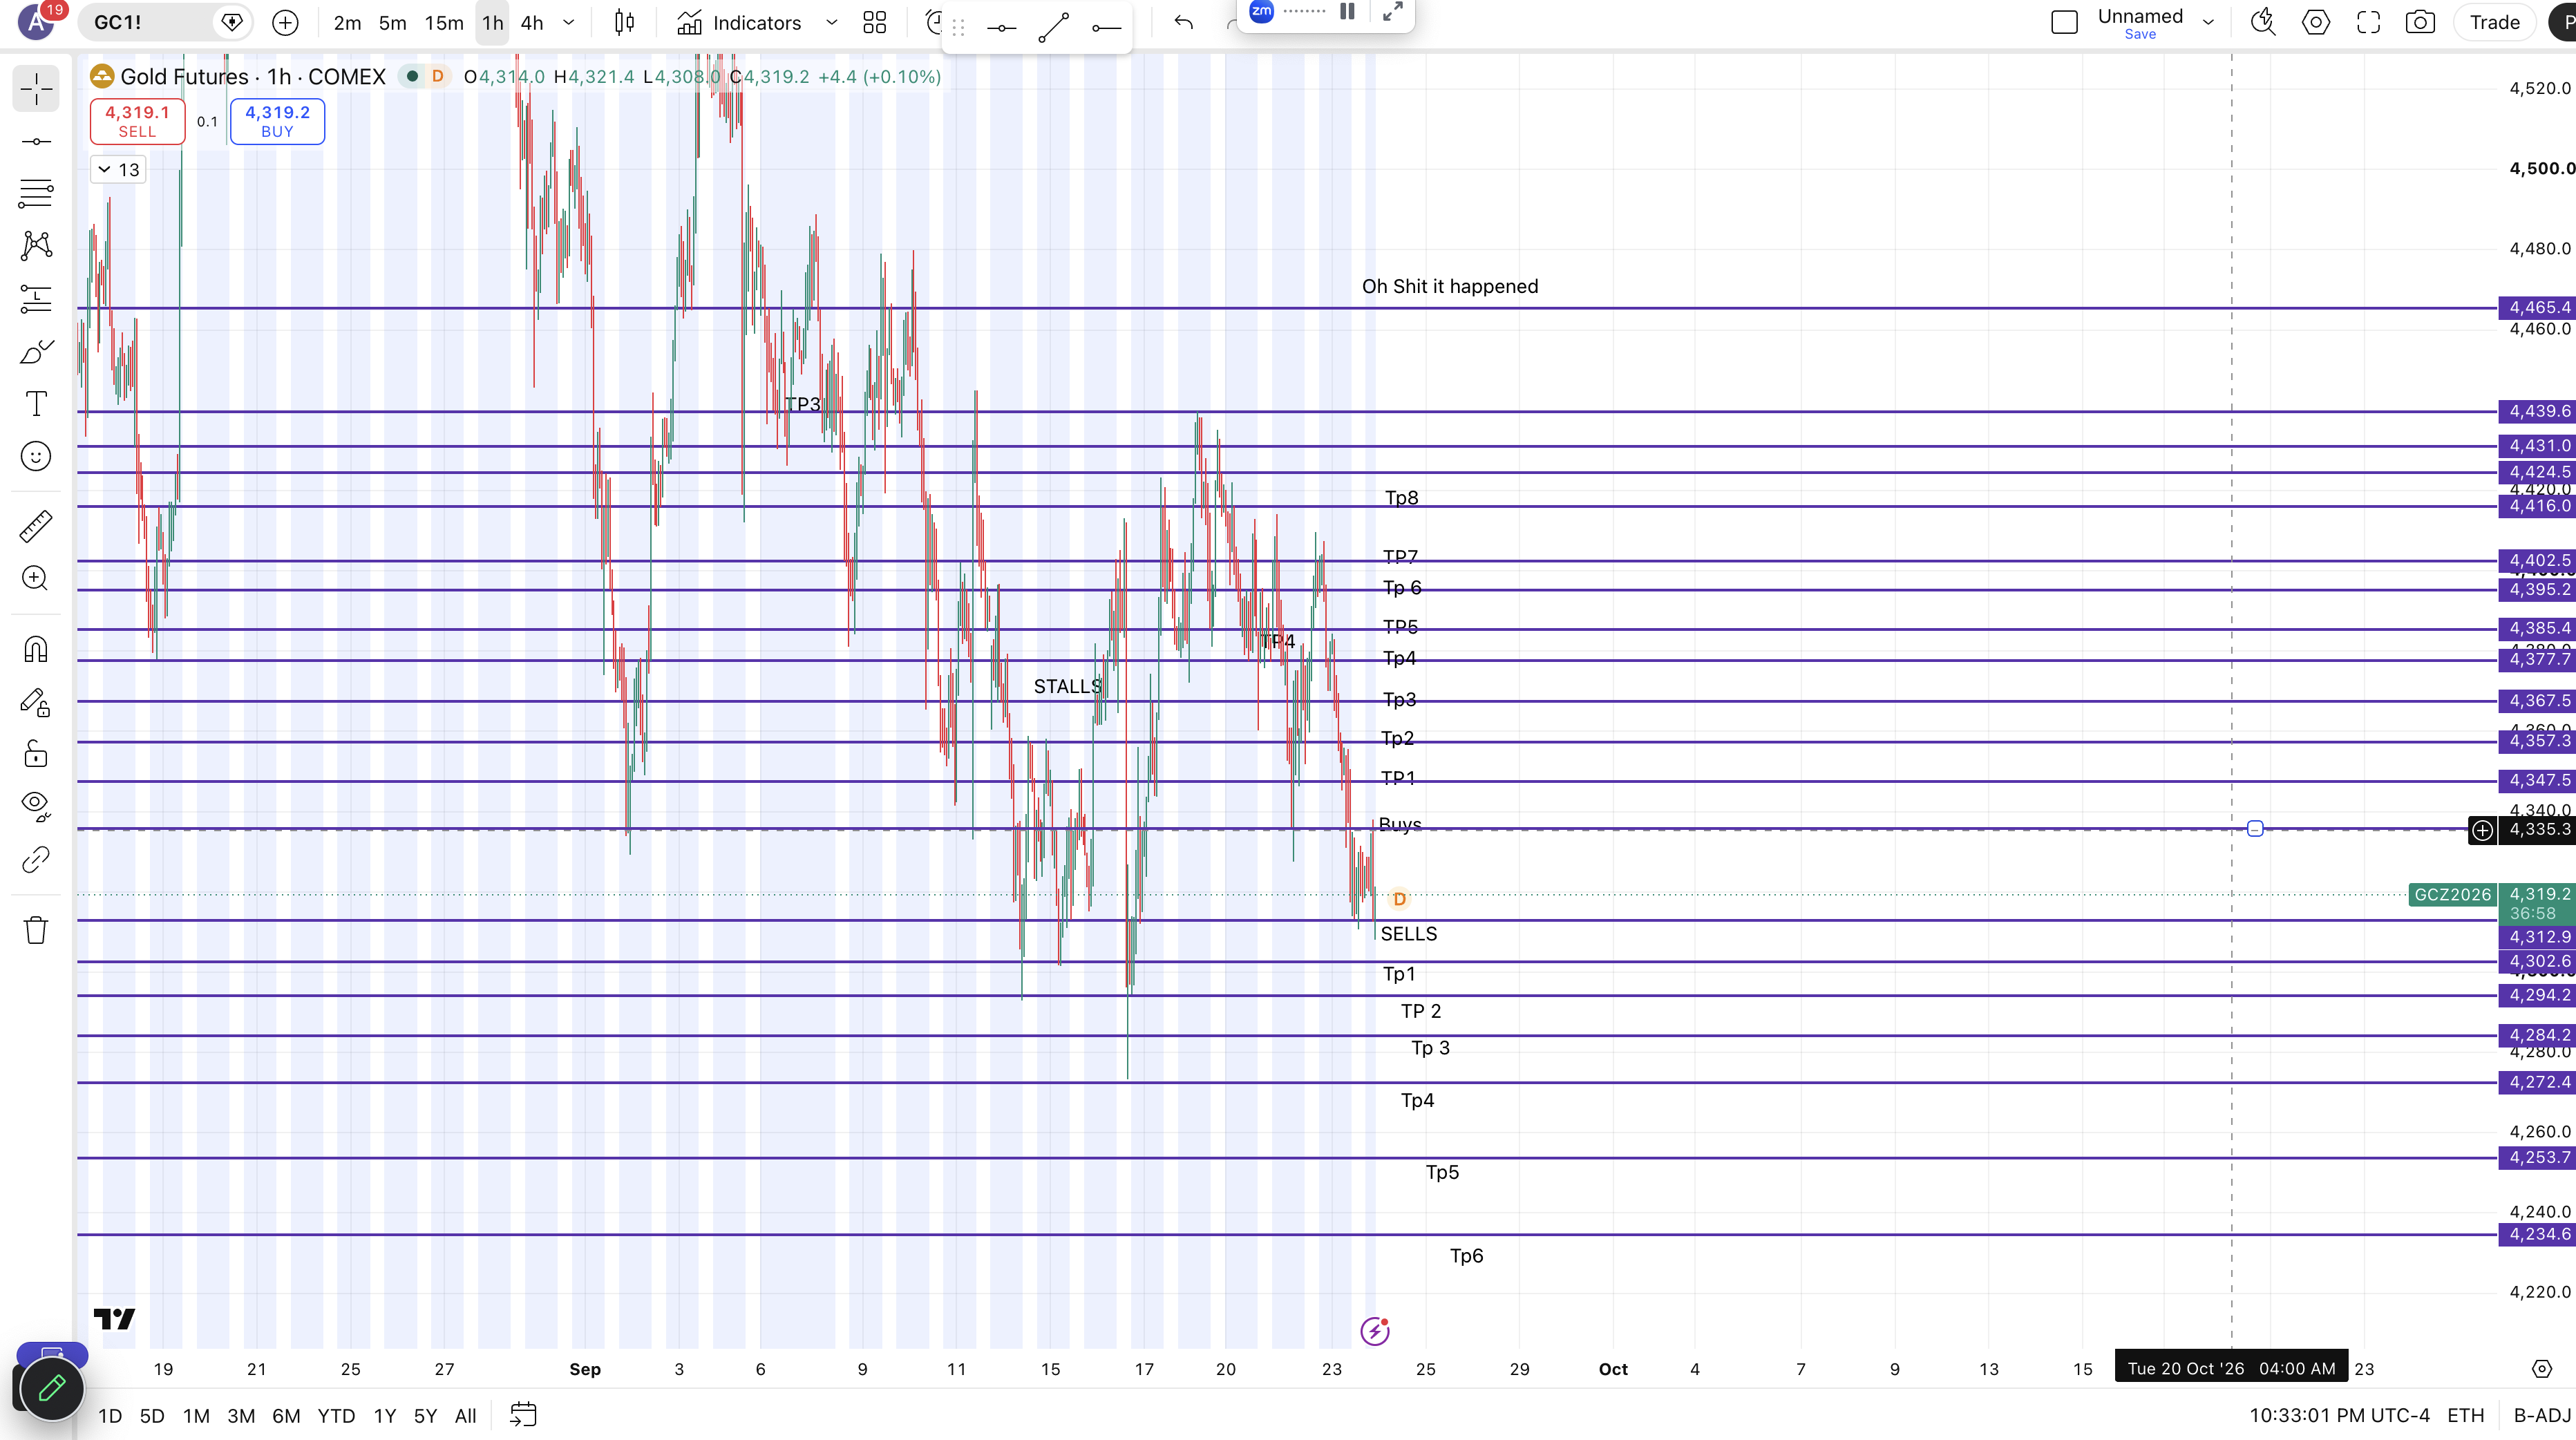
Task: Expand more timeframe intervals chevron
Action: (569, 22)
